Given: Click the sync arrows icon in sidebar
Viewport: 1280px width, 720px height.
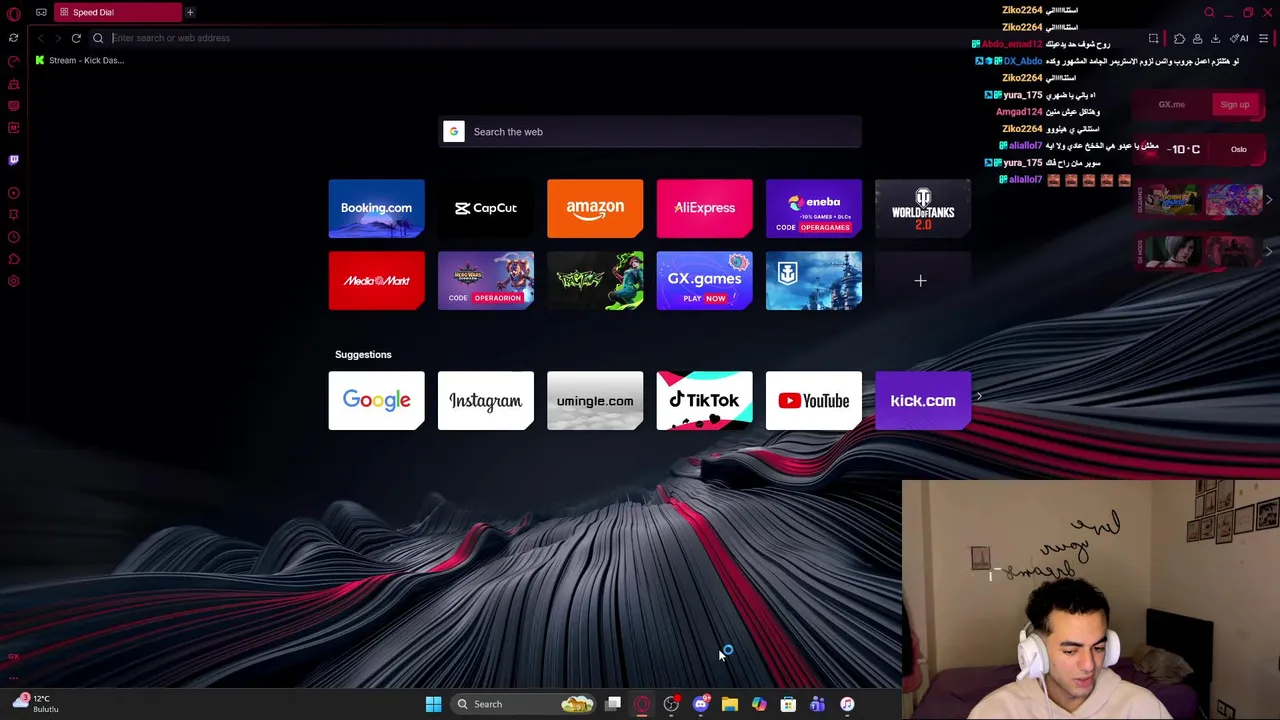Looking at the screenshot, I should [13, 38].
